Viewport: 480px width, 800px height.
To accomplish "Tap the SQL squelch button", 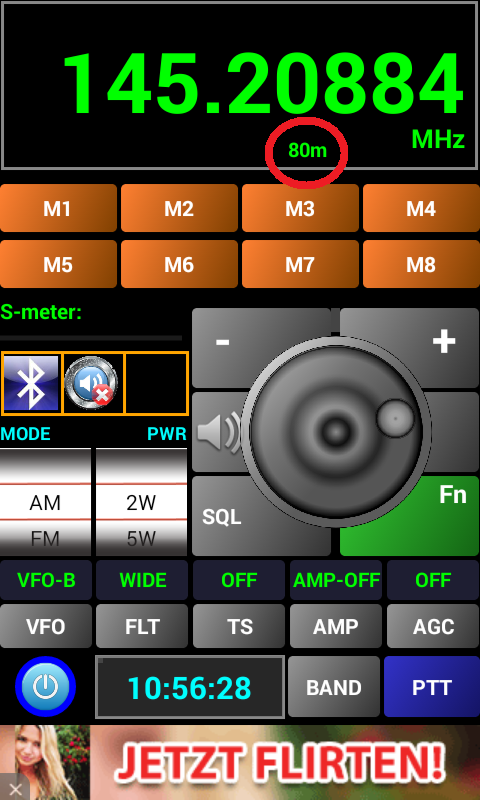I will (x=221, y=516).
